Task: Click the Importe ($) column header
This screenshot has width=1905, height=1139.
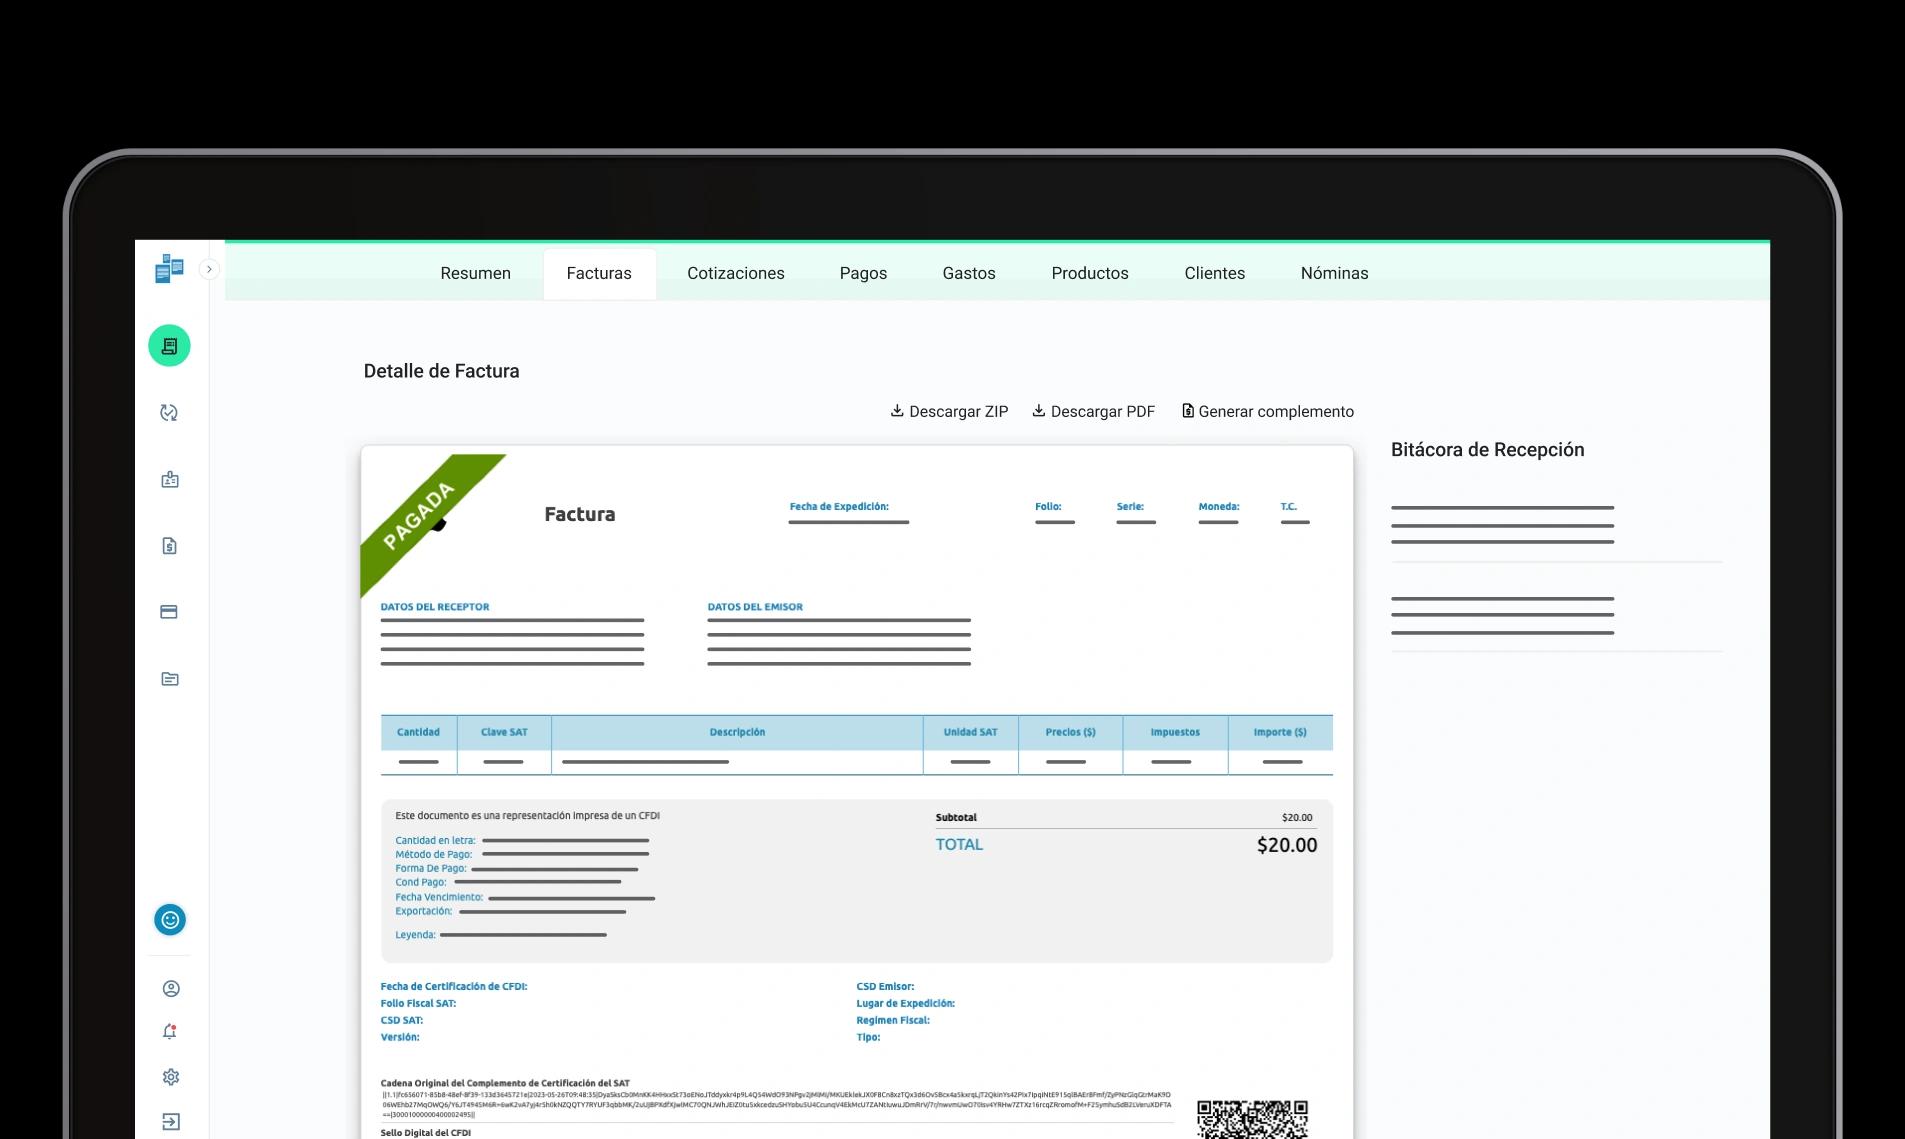Action: click(1280, 732)
